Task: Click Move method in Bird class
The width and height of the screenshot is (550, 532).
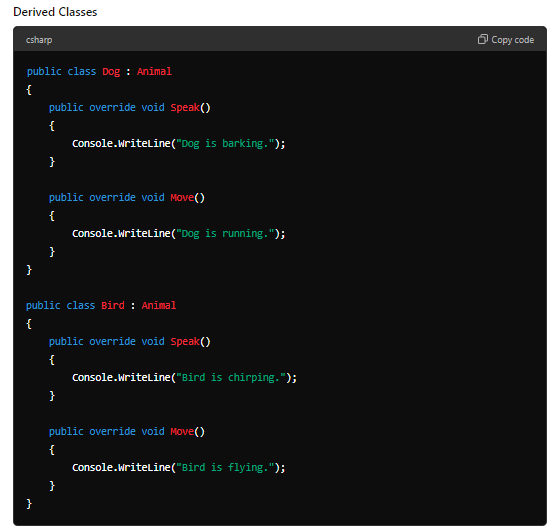Action: click(x=182, y=432)
